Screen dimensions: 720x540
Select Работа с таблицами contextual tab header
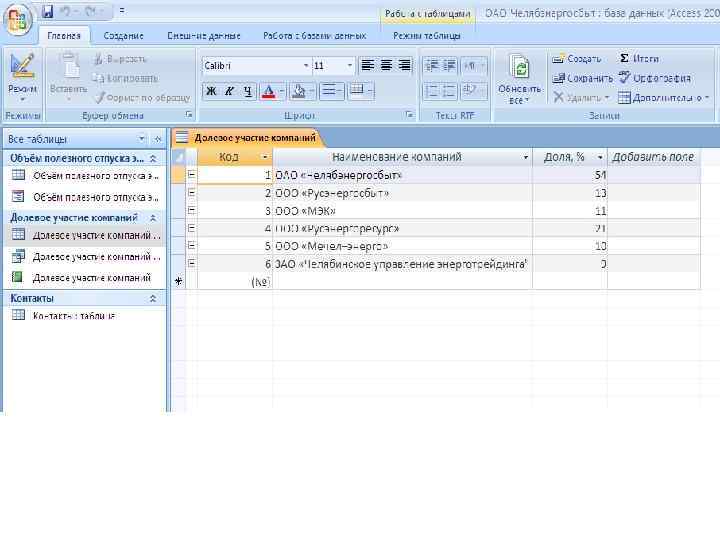pos(428,14)
